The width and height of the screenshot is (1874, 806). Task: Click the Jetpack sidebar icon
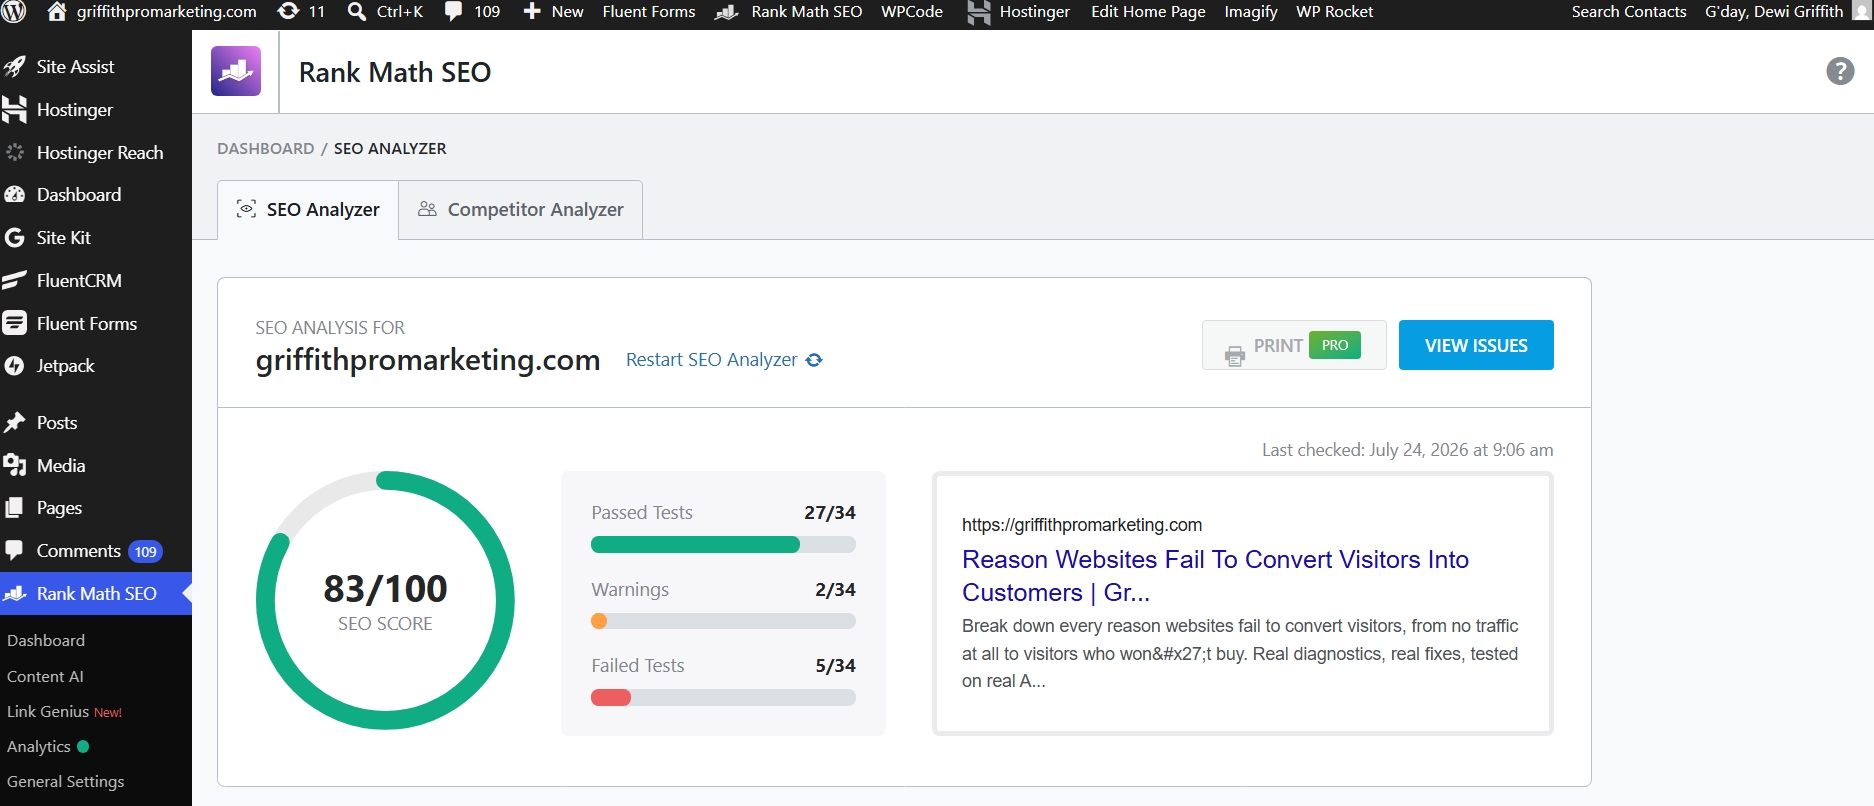(15, 366)
